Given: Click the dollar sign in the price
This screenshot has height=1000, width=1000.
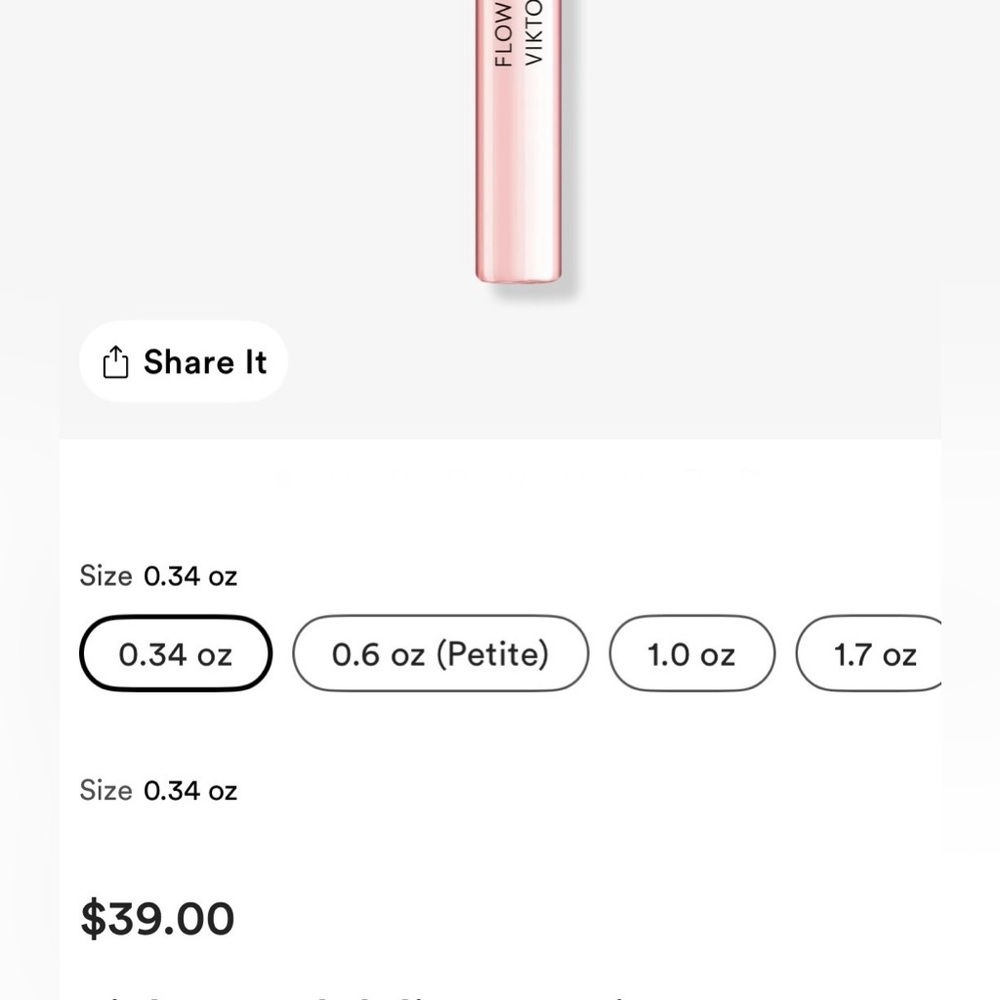Looking at the screenshot, I should tap(93, 918).
